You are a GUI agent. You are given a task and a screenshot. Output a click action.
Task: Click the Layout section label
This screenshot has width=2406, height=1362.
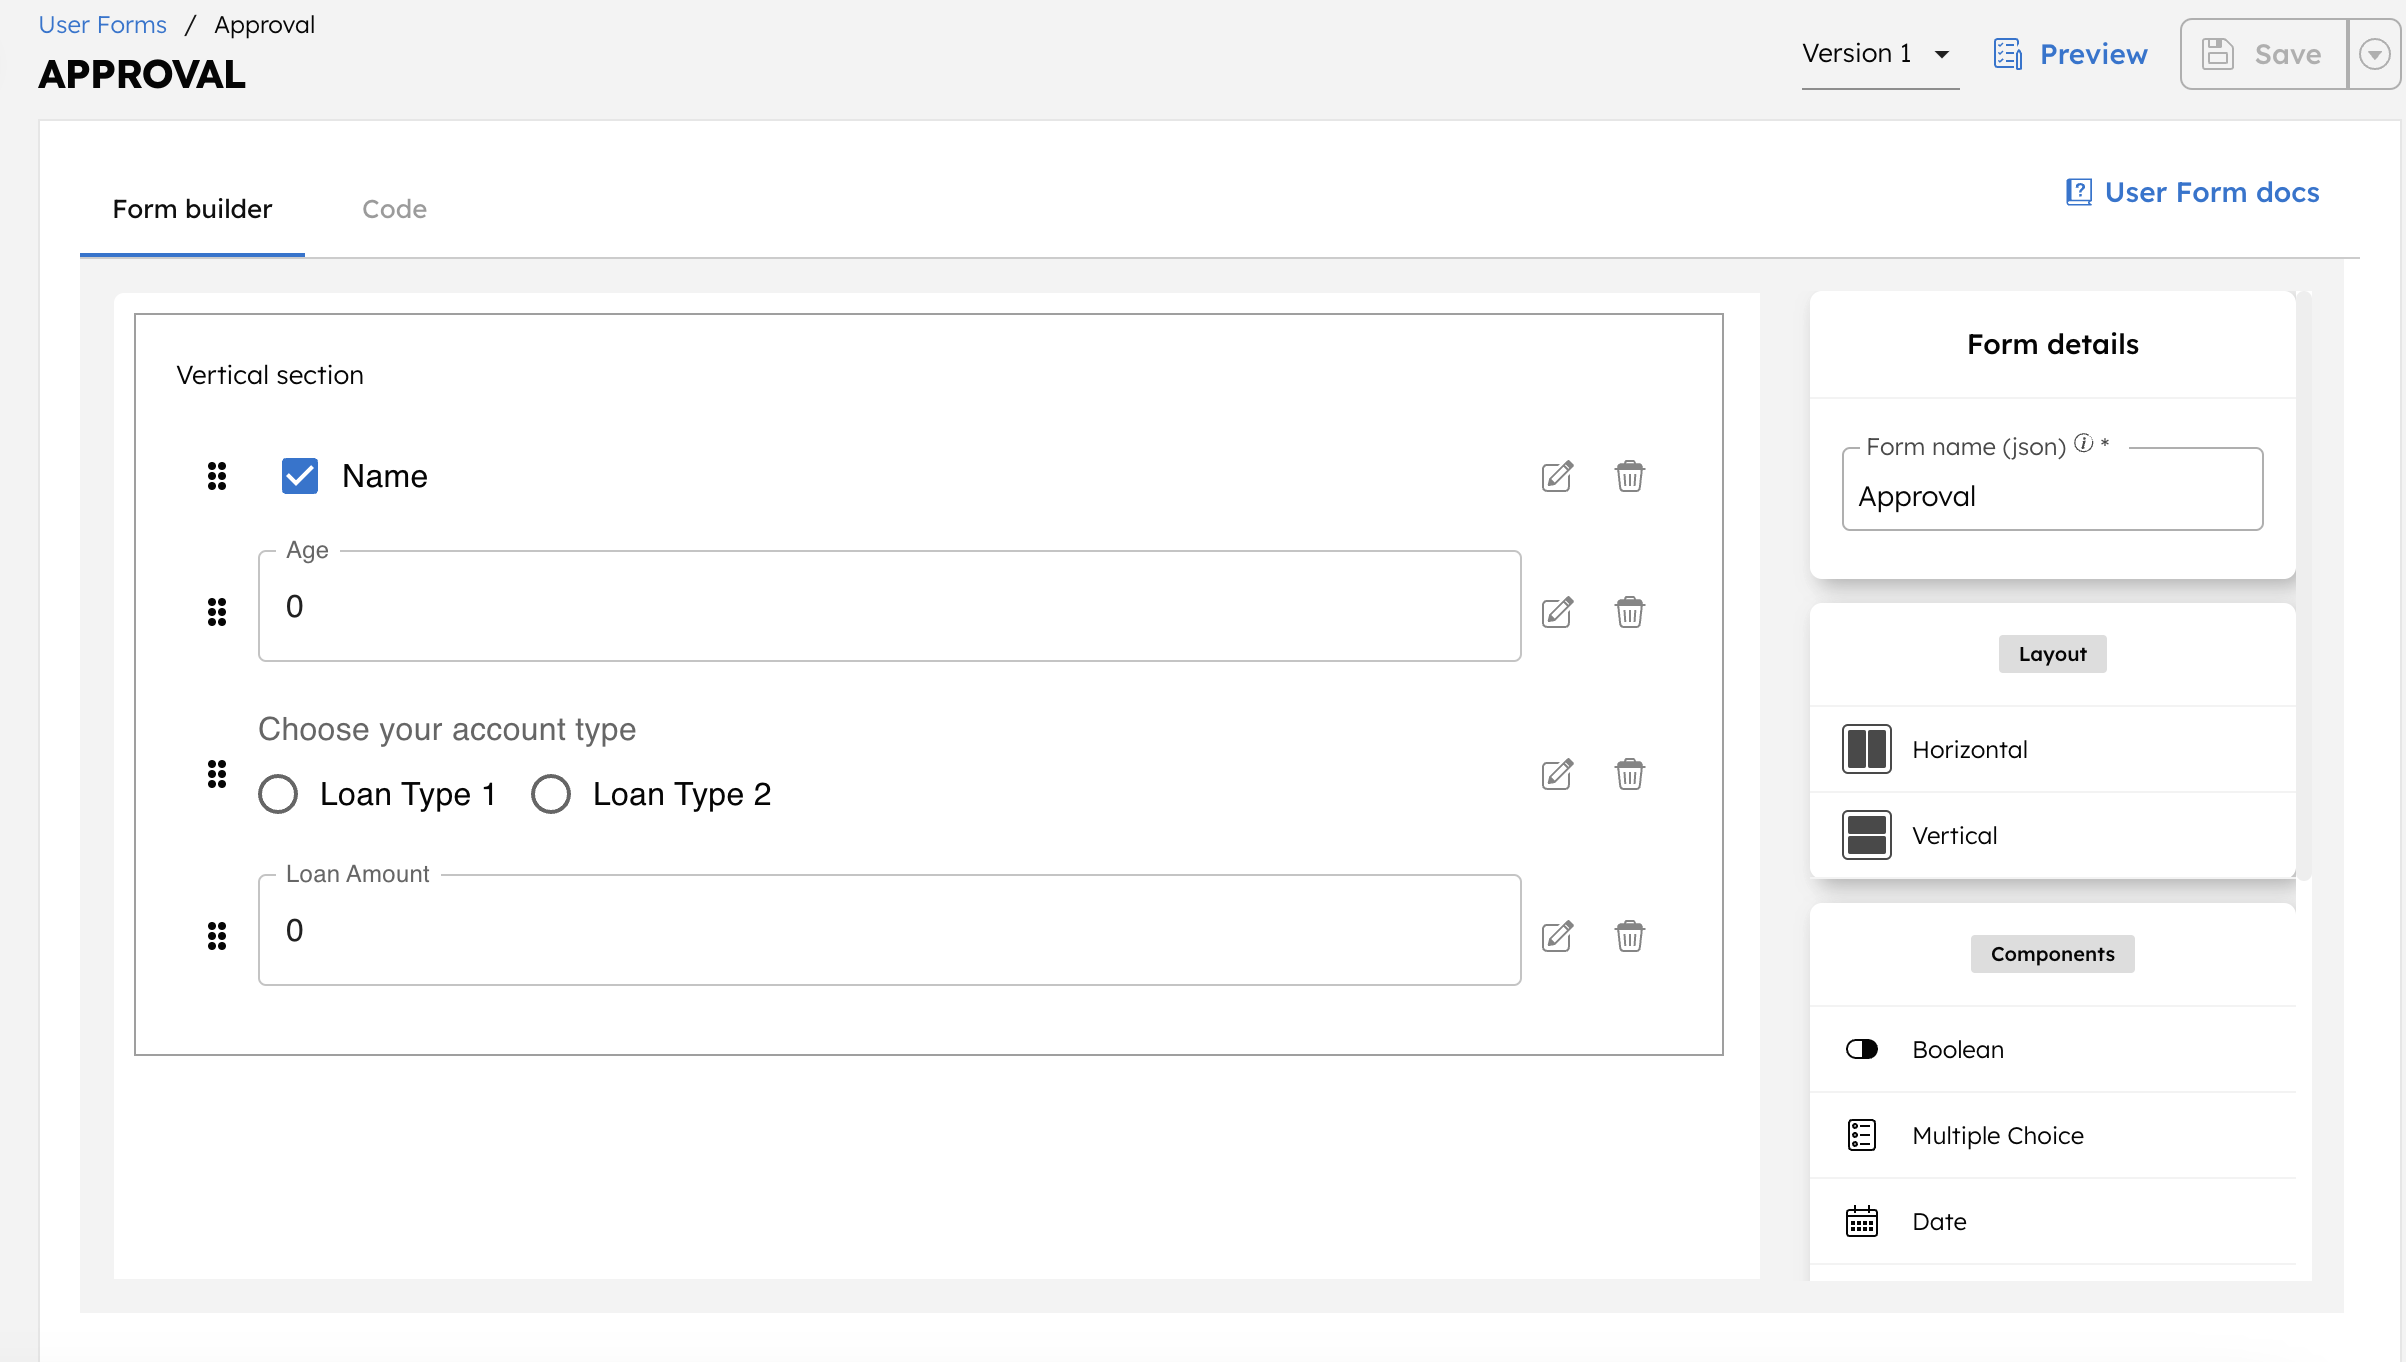(x=2053, y=654)
